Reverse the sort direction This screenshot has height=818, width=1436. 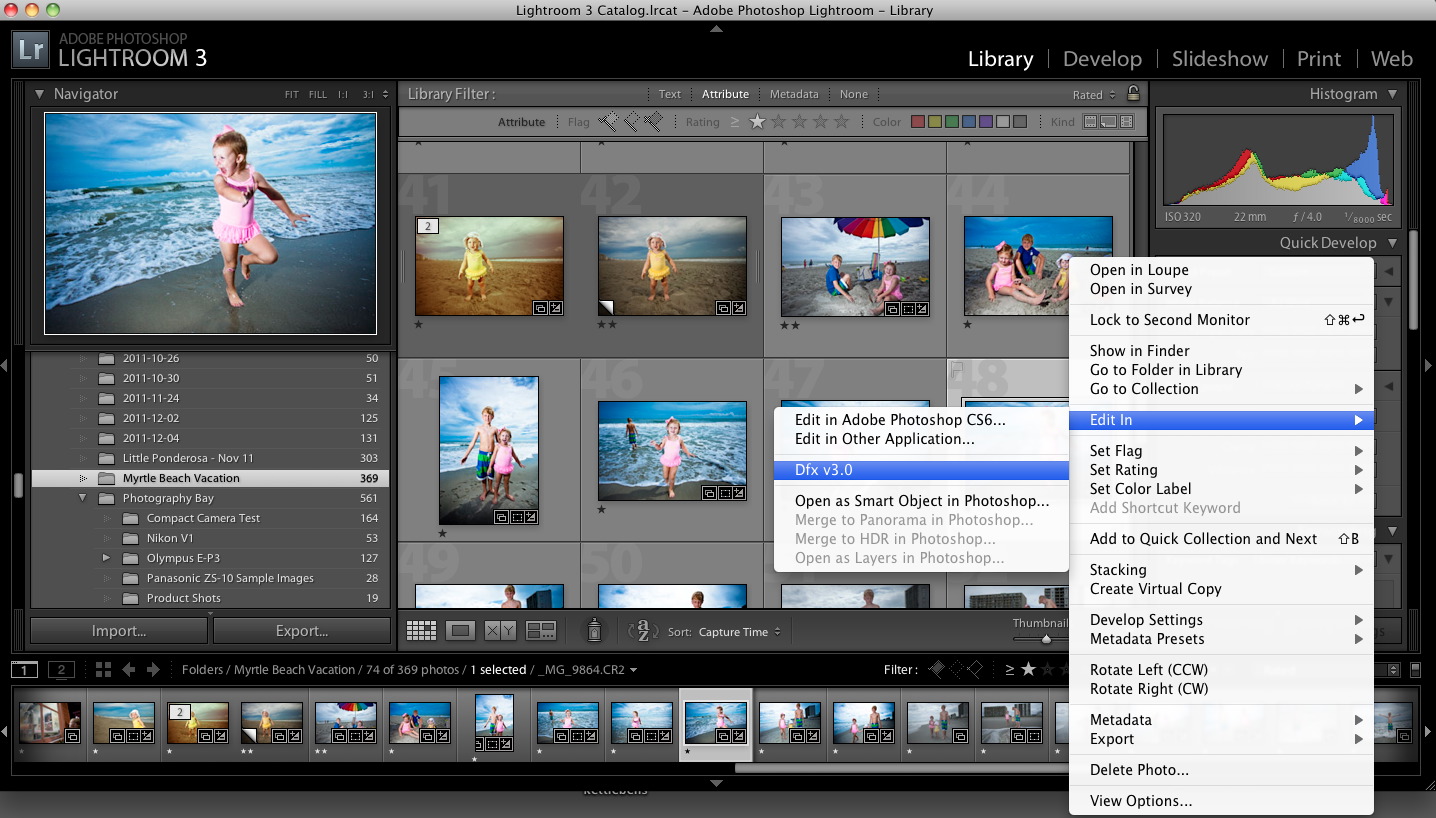[643, 631]
